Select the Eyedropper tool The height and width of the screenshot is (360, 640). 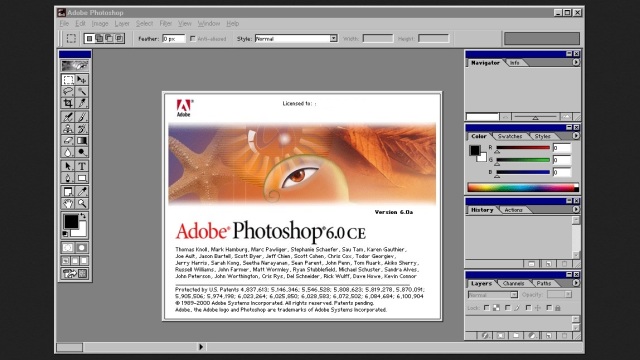pos(82,191)
